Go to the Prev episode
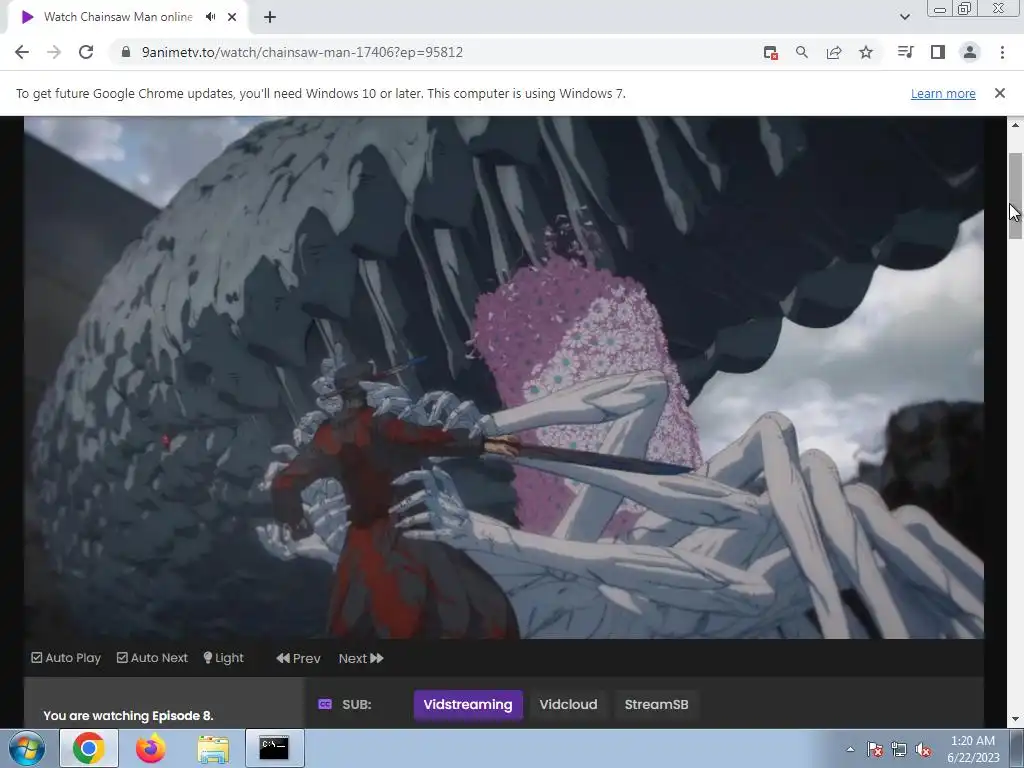Image resolution: width=1024 pixels, height=768 pixels. 298,658
